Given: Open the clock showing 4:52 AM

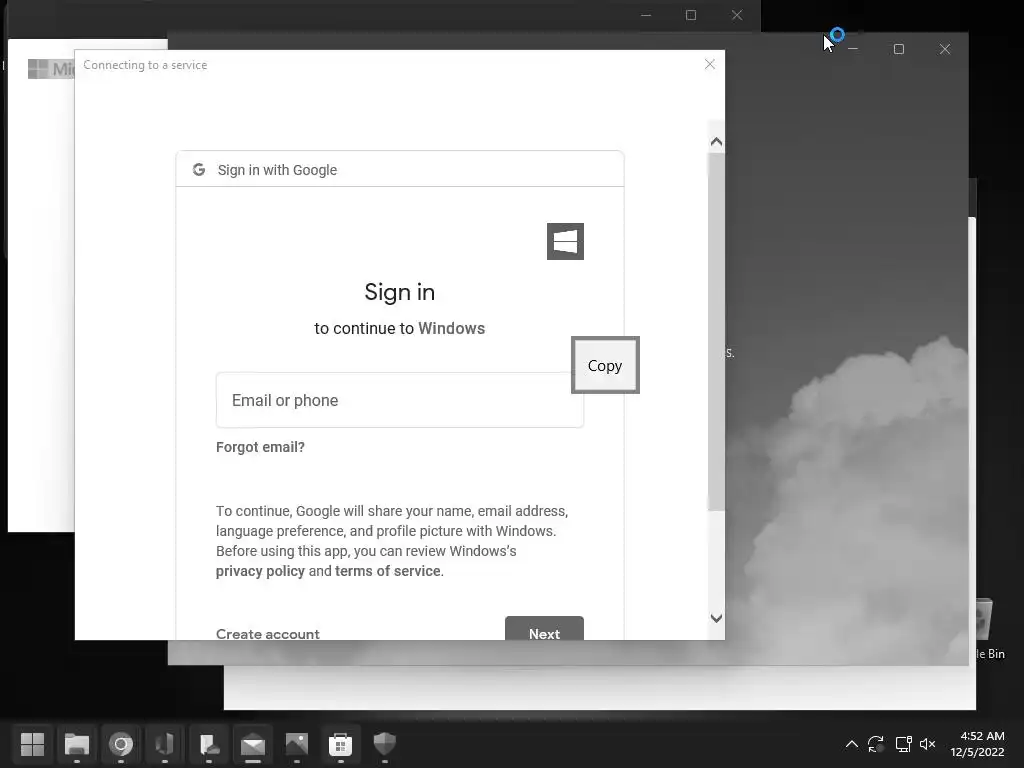Looking at the screenshot, I should pos(978,744).
